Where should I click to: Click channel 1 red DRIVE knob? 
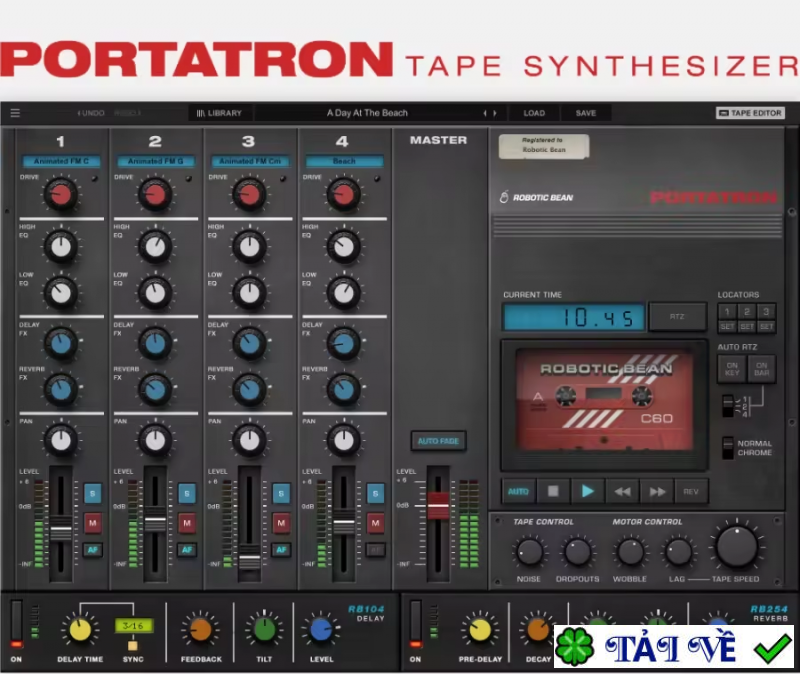tap(61, 194)
